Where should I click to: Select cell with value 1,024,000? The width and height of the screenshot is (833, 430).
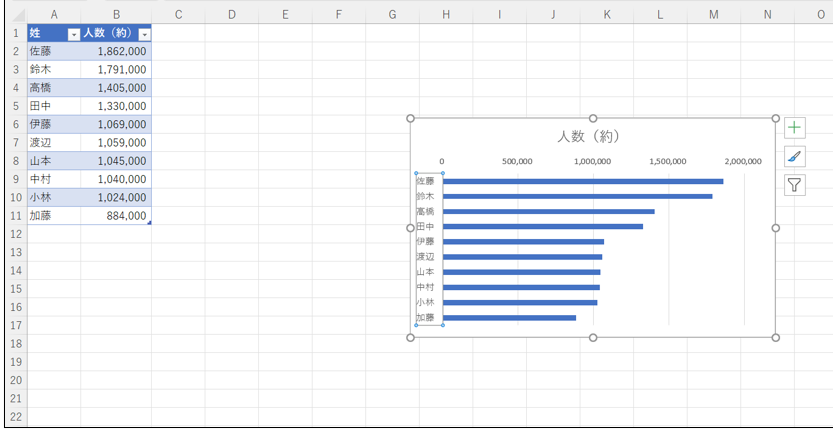pos(116,197)
